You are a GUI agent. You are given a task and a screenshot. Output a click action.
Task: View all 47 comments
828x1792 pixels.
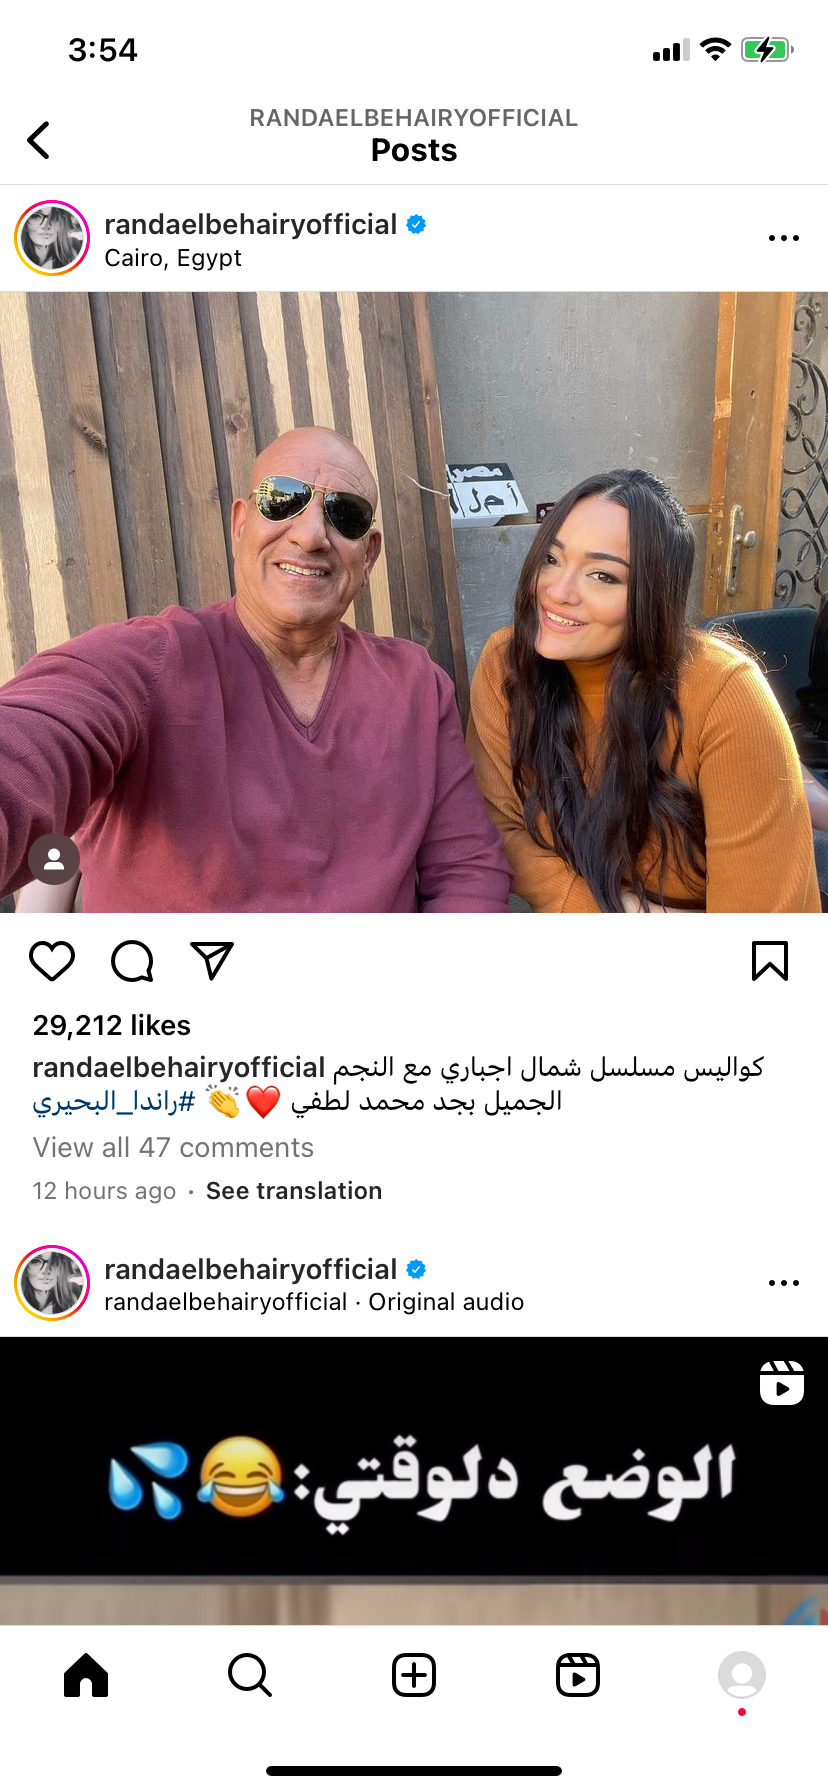[173, 1148]
